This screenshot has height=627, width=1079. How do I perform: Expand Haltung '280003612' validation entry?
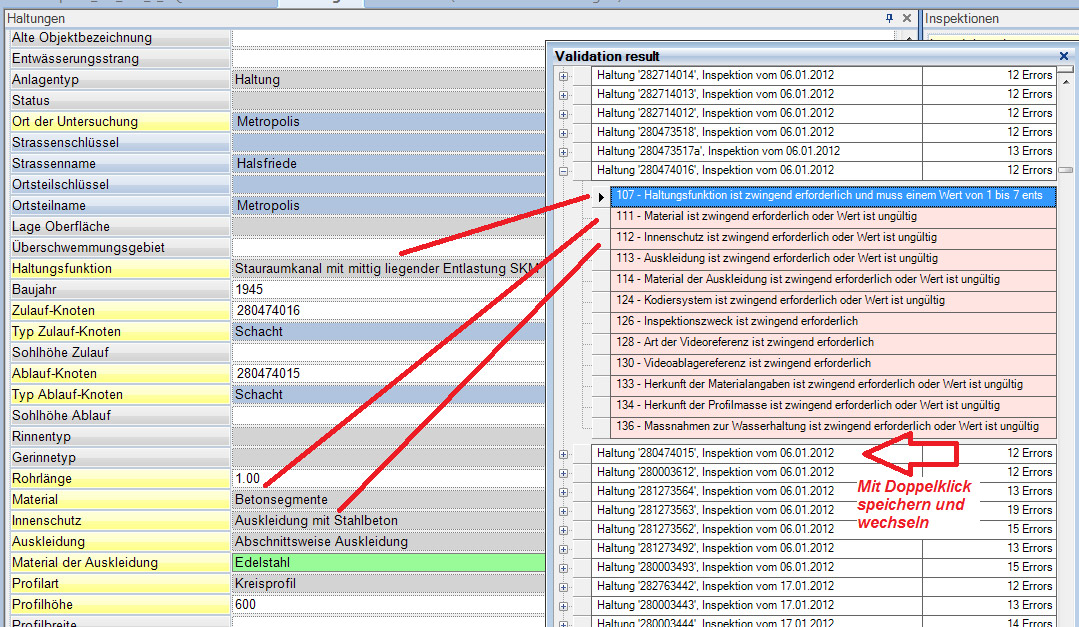[564, 474]
